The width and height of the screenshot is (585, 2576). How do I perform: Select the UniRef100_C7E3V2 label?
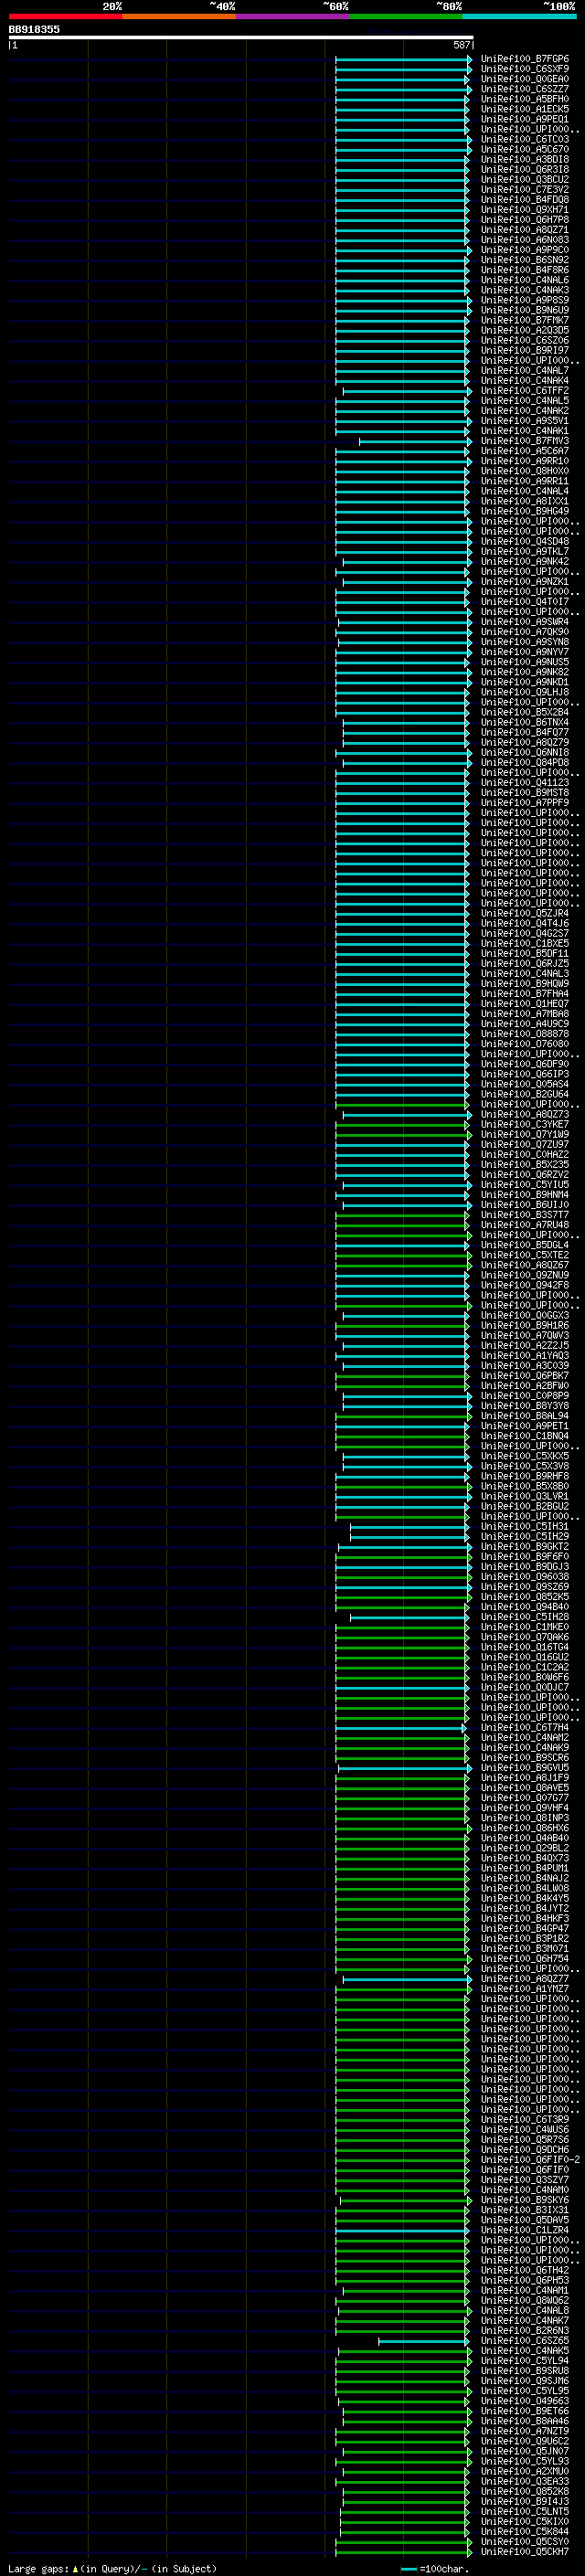click(x=524, y=189)
